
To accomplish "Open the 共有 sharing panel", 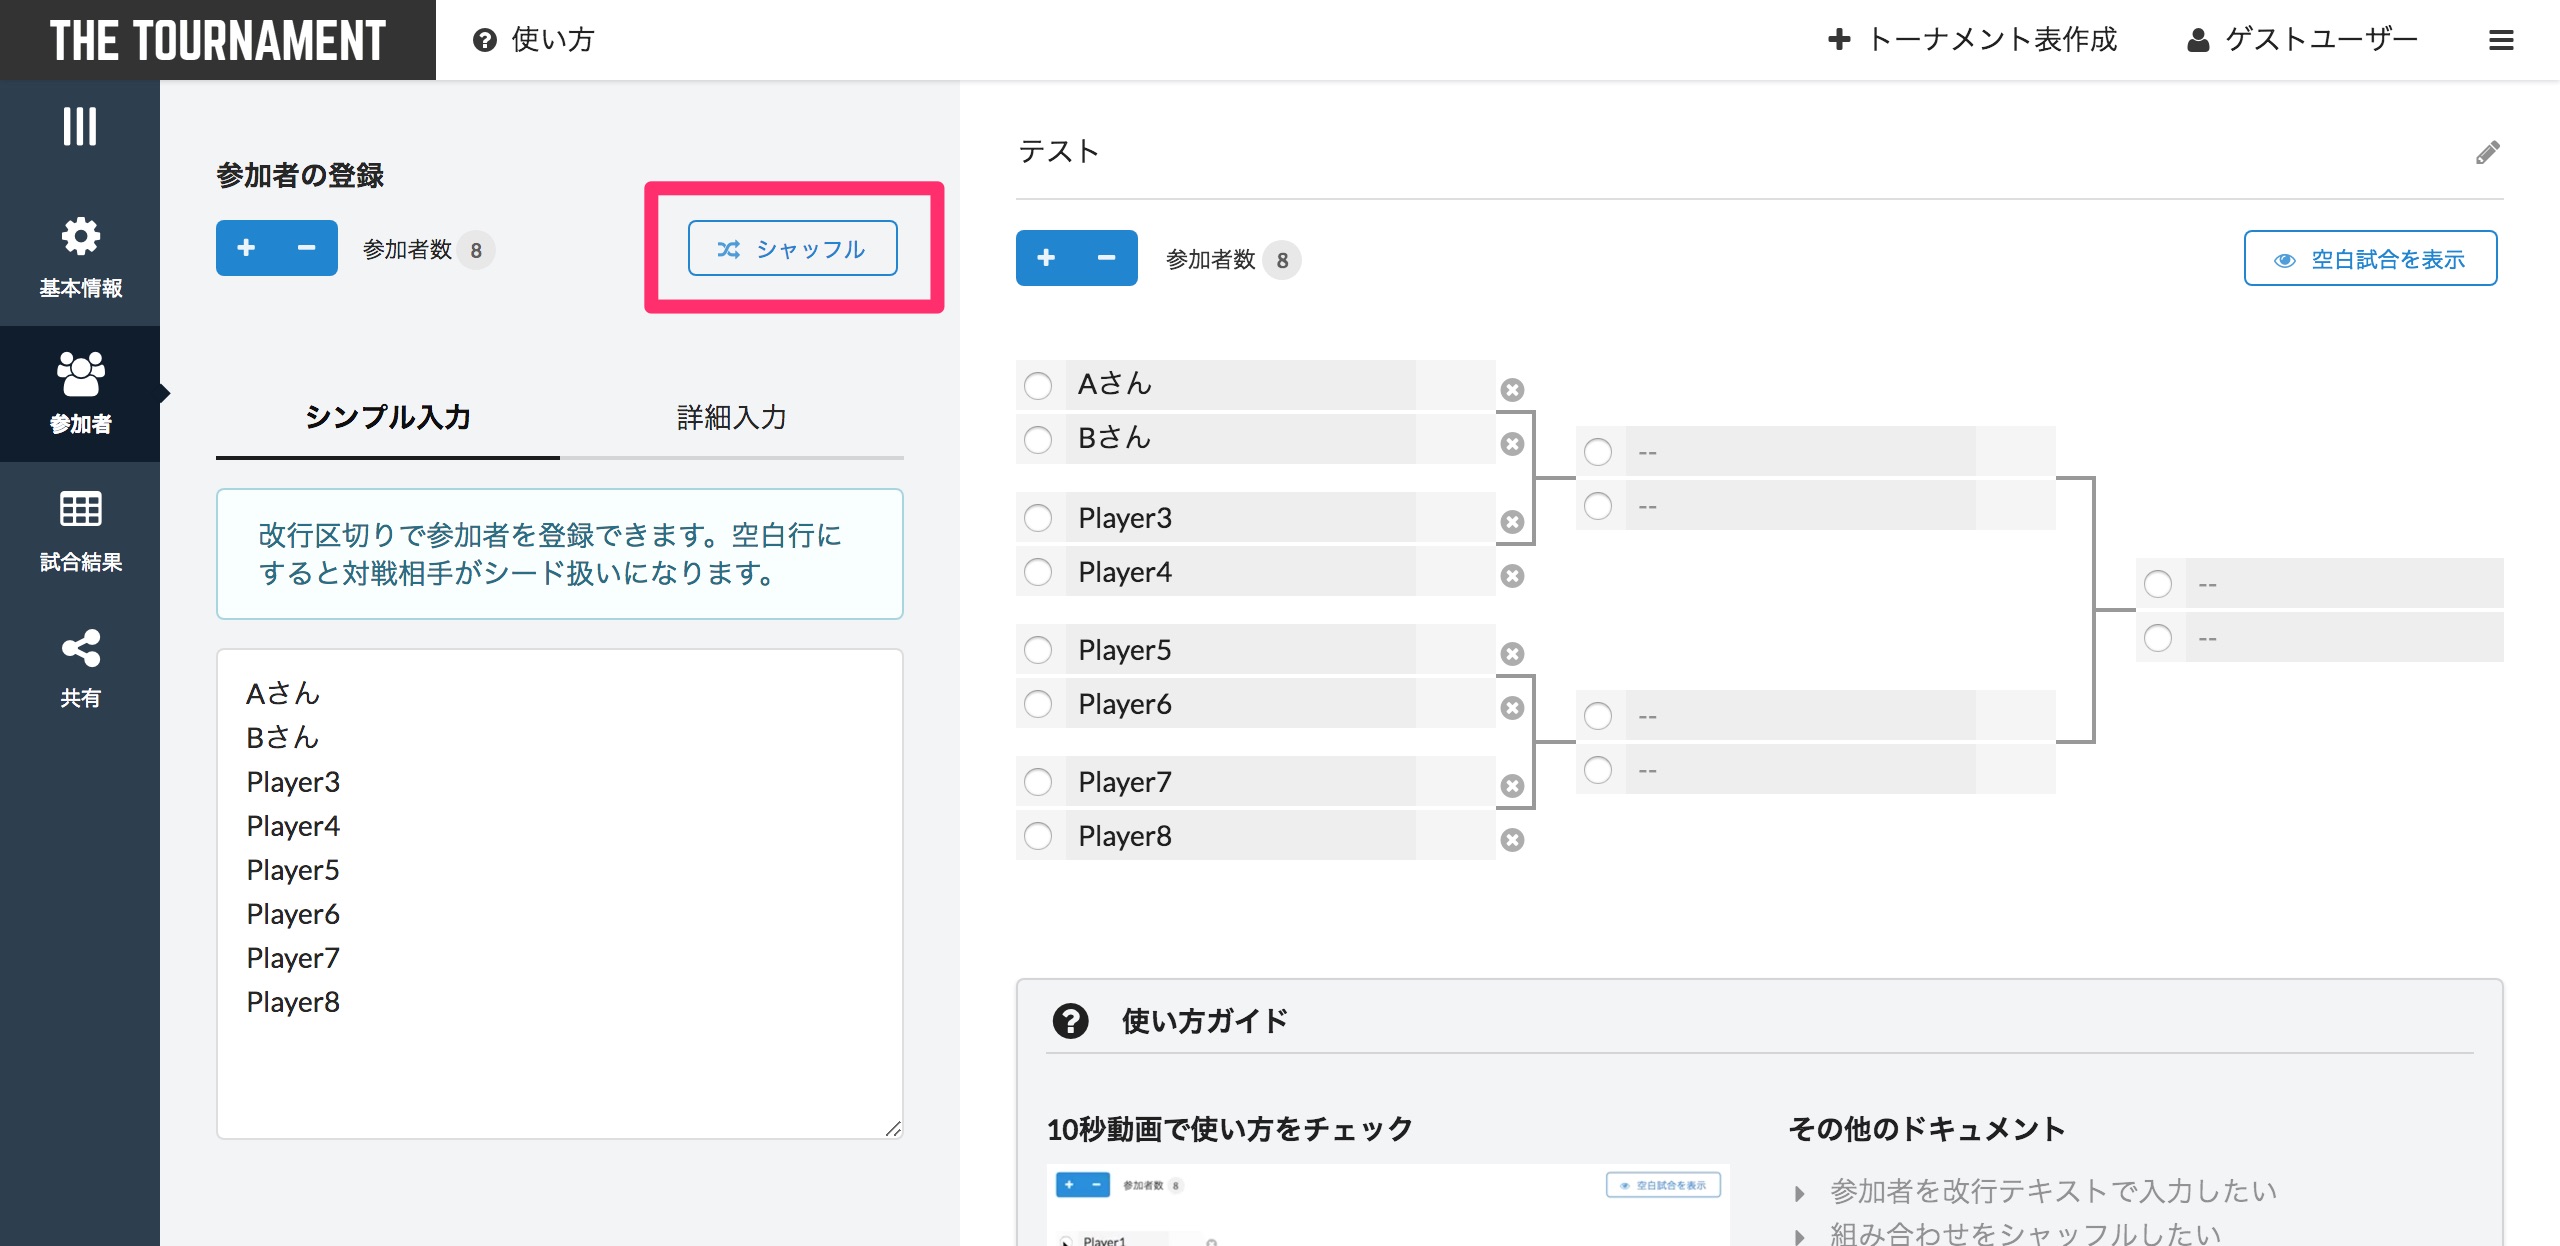I will click(80, 668).
